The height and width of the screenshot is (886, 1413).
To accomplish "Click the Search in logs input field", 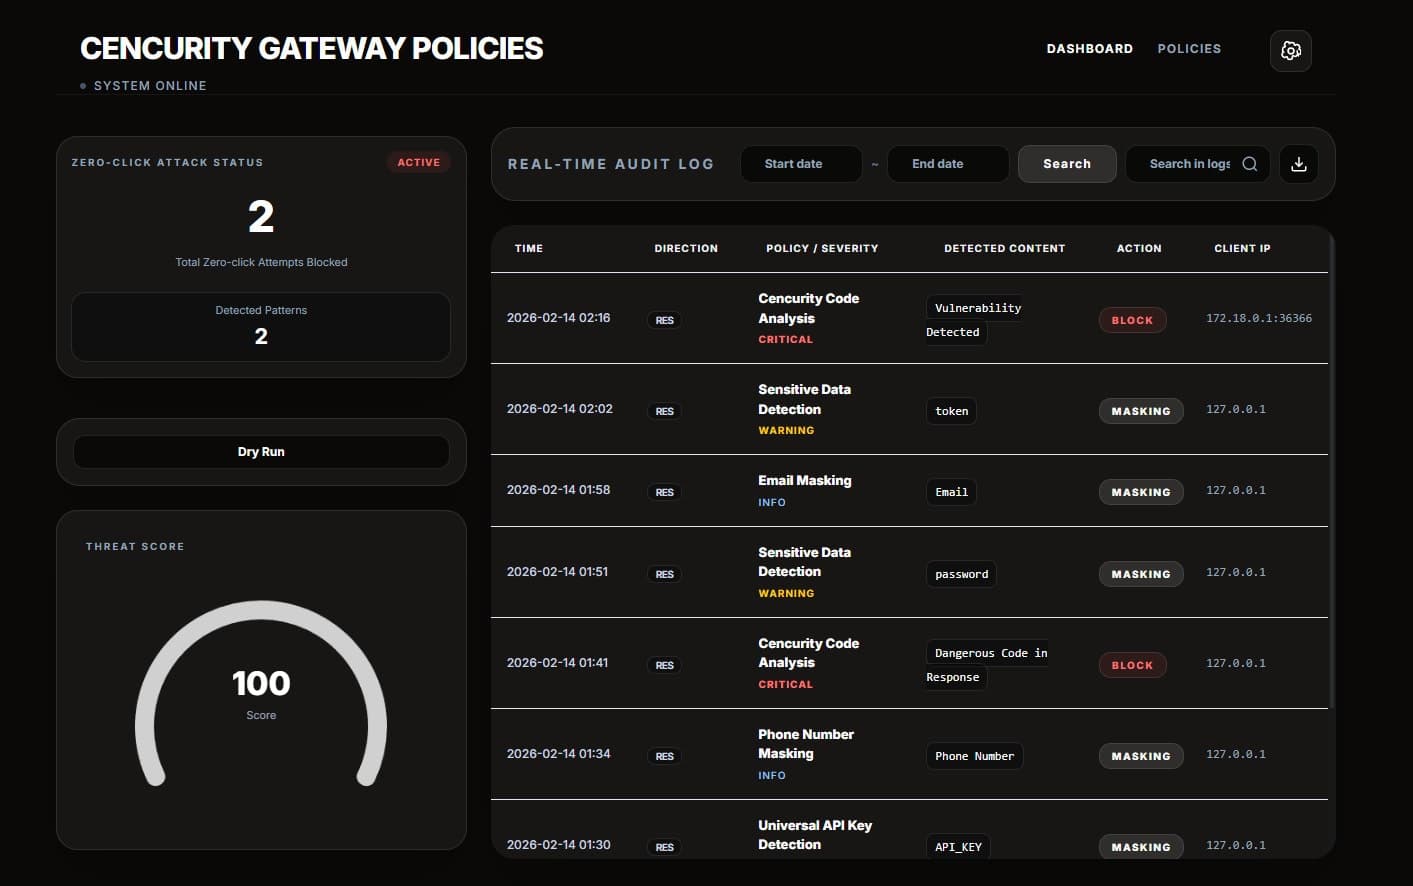I will coord(1190,163).
